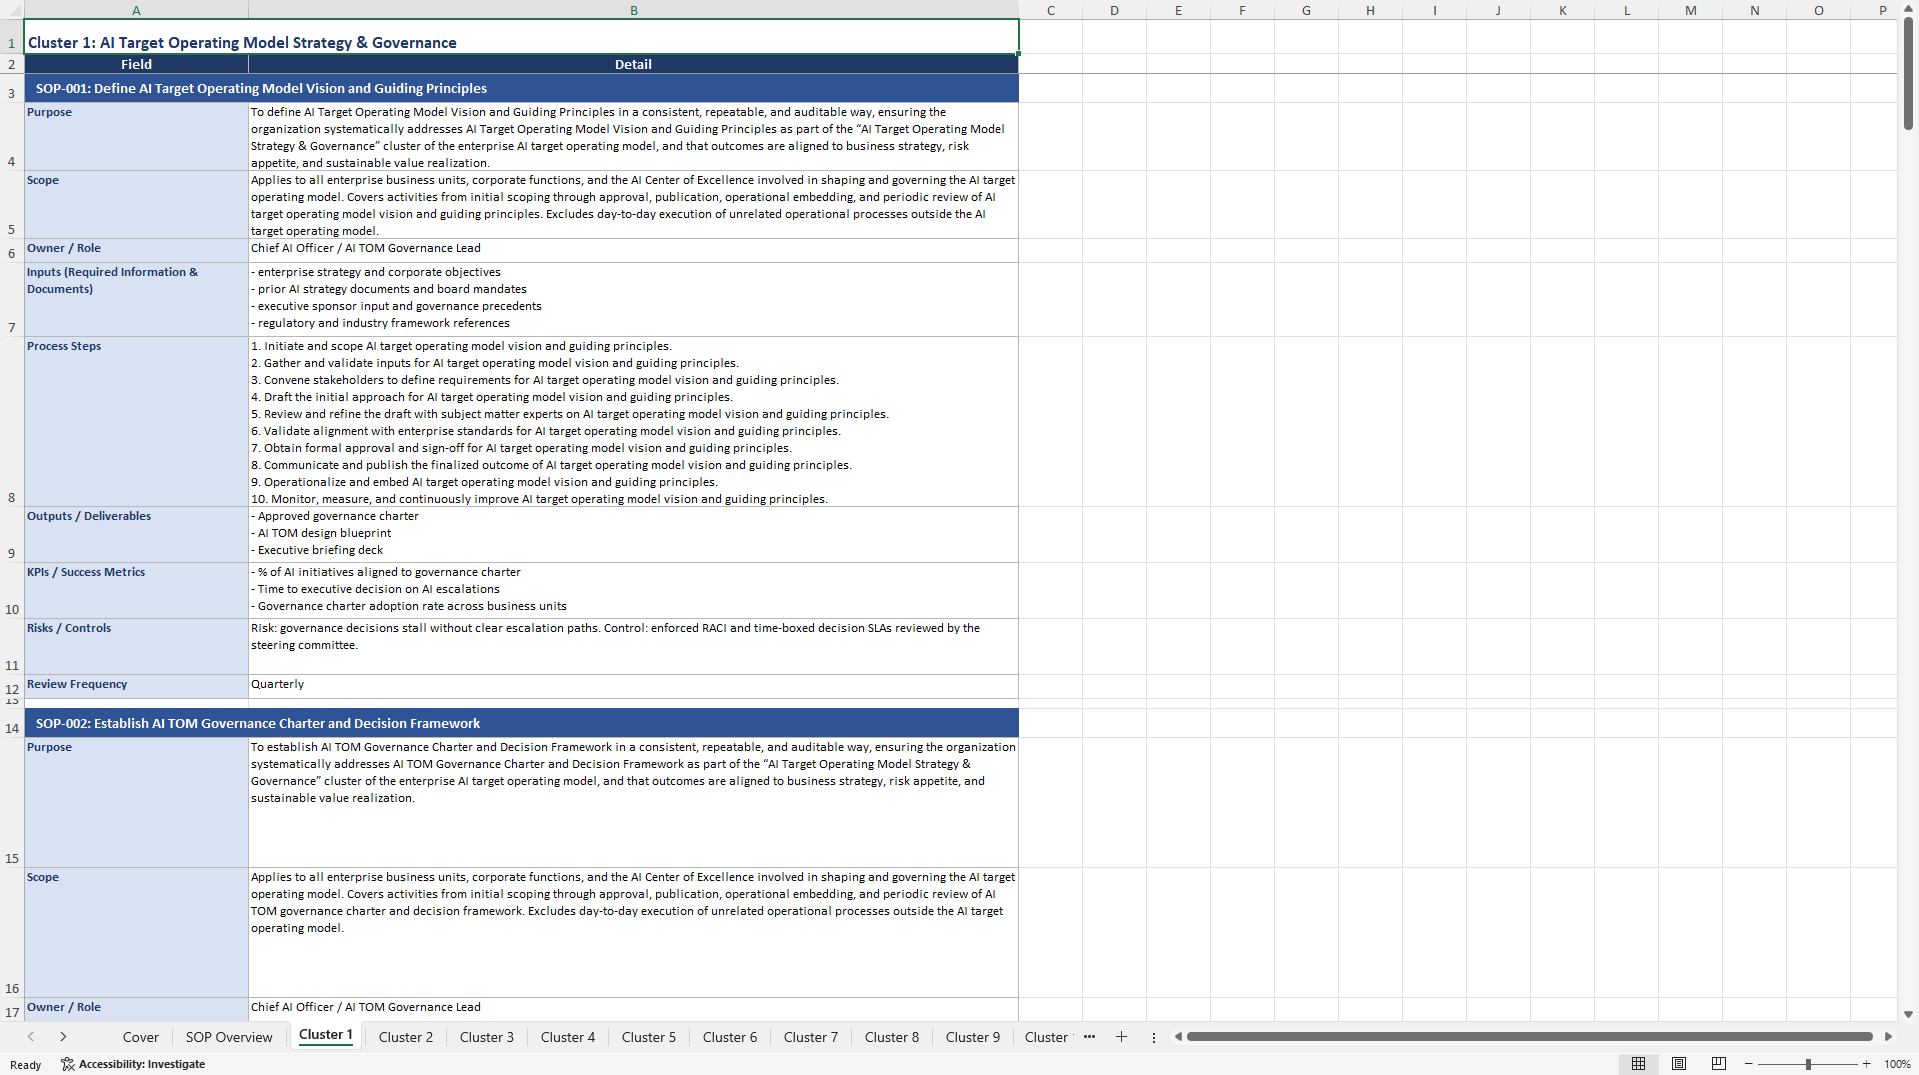Select the 'Quarterly' value cell
Image resolution: width=1919 pixels, height=1075 pixels.
(633, 686)
